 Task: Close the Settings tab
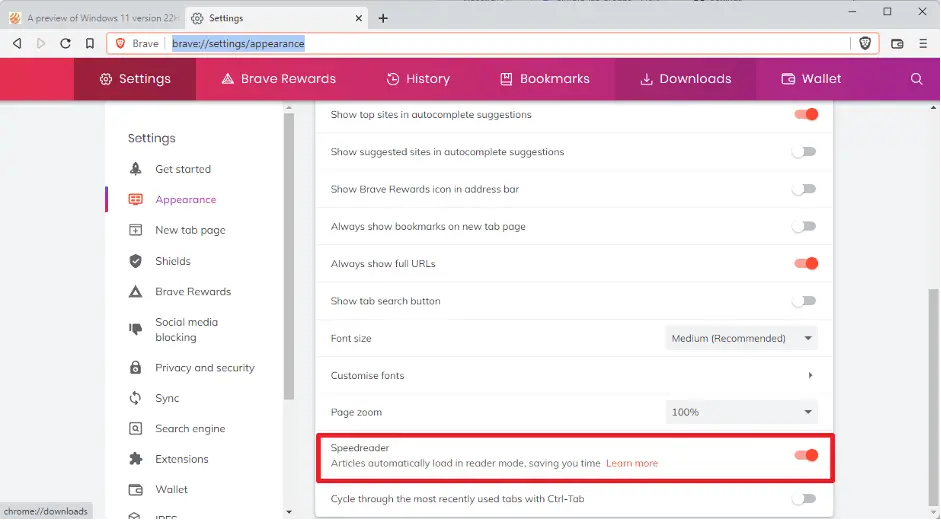click(358, 18)
